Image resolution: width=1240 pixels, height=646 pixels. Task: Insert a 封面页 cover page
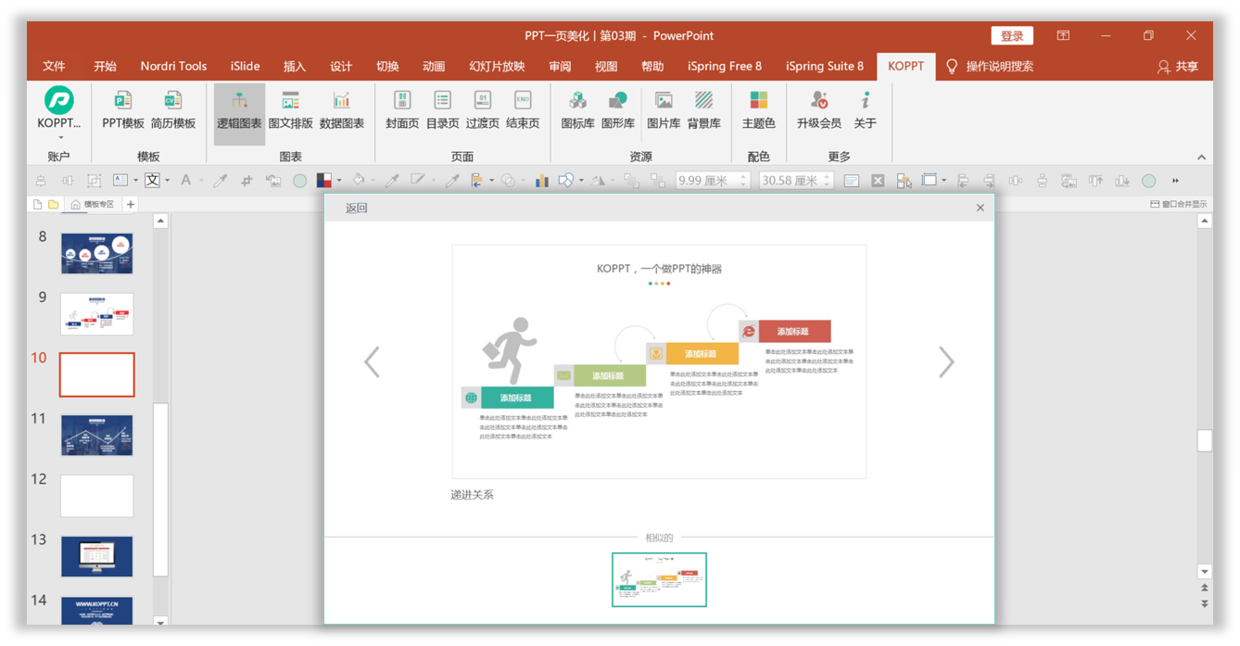click(x=402, y=110)
